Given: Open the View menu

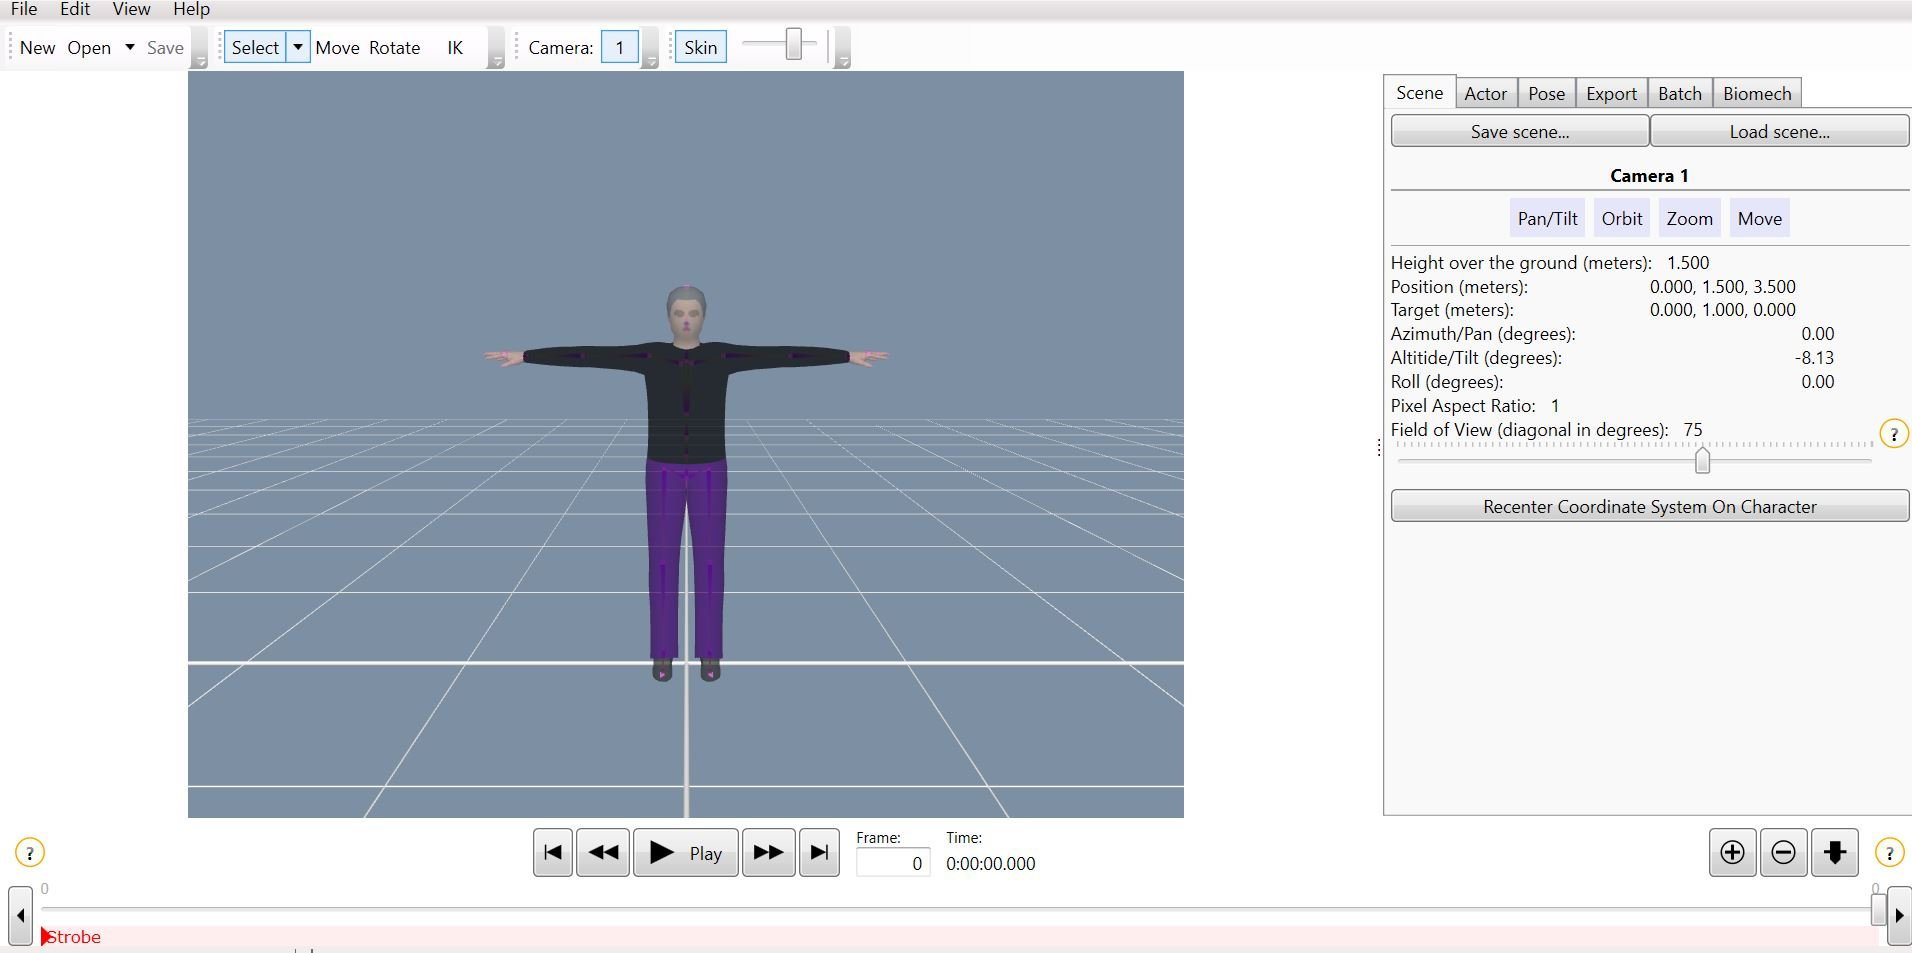Looking at the screenshot, I should [131, 9].
